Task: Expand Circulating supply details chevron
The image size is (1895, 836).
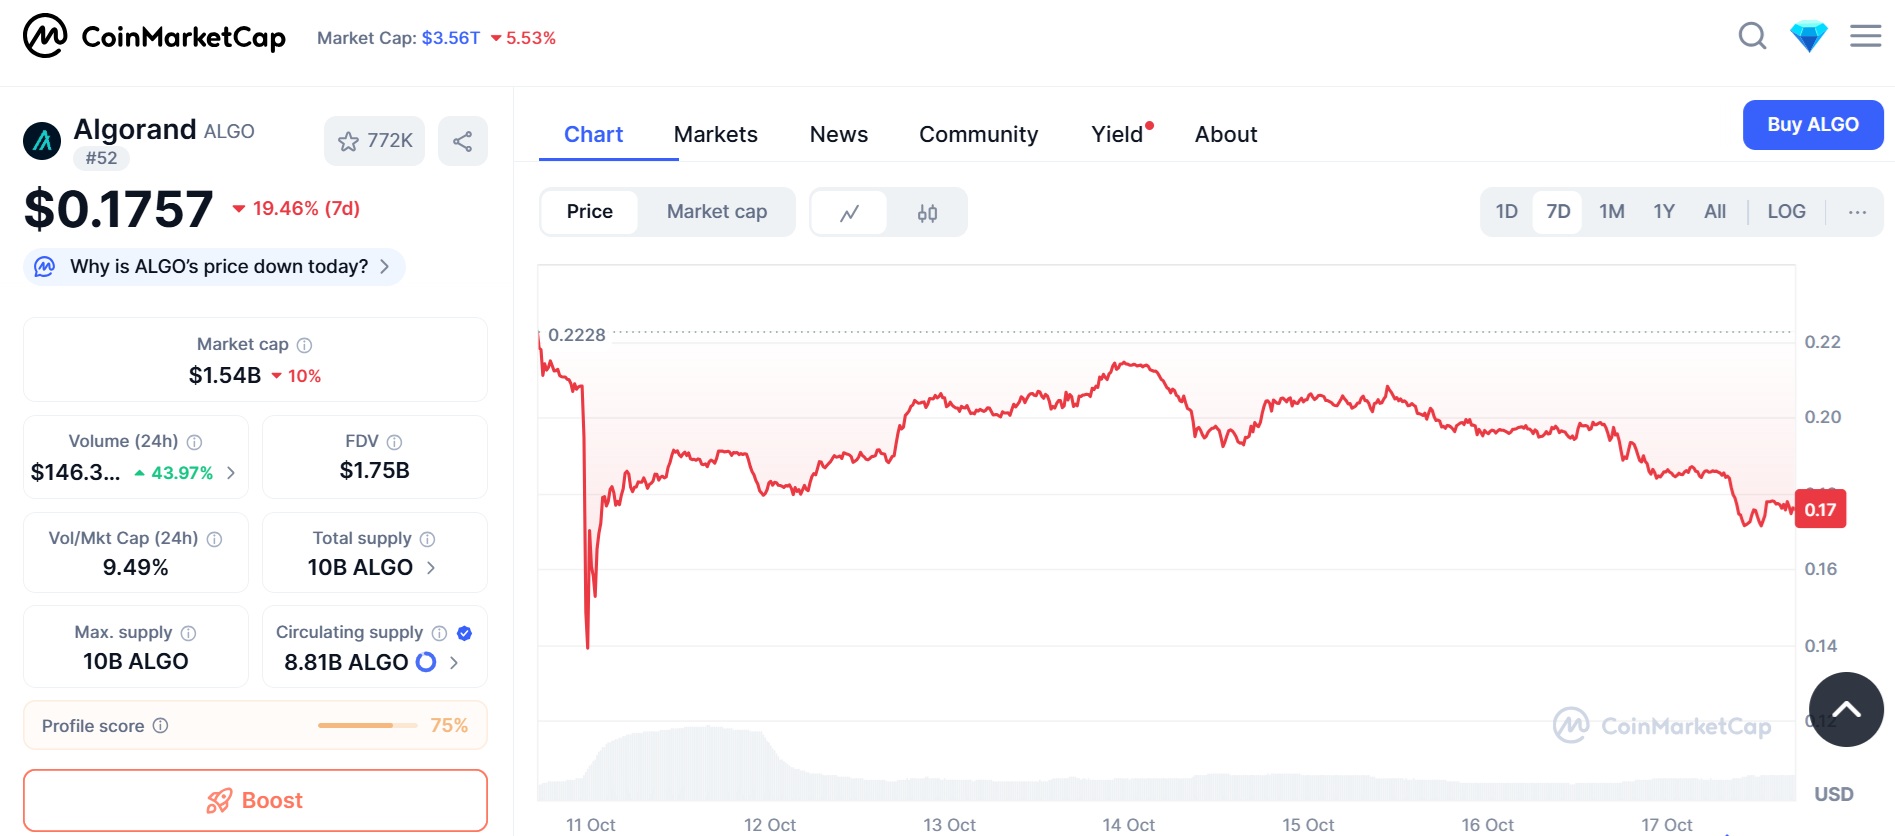Action: [x=454, y=663]
